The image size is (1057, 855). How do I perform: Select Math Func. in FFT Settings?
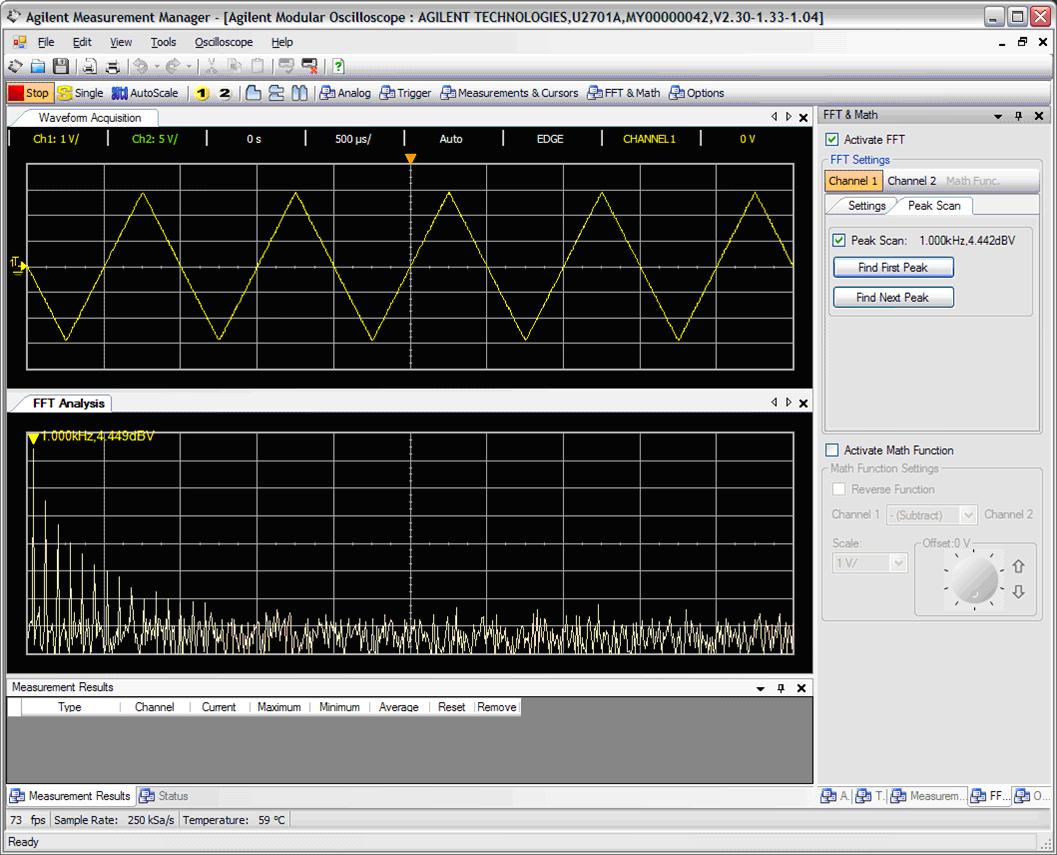(x=972, y=181)
